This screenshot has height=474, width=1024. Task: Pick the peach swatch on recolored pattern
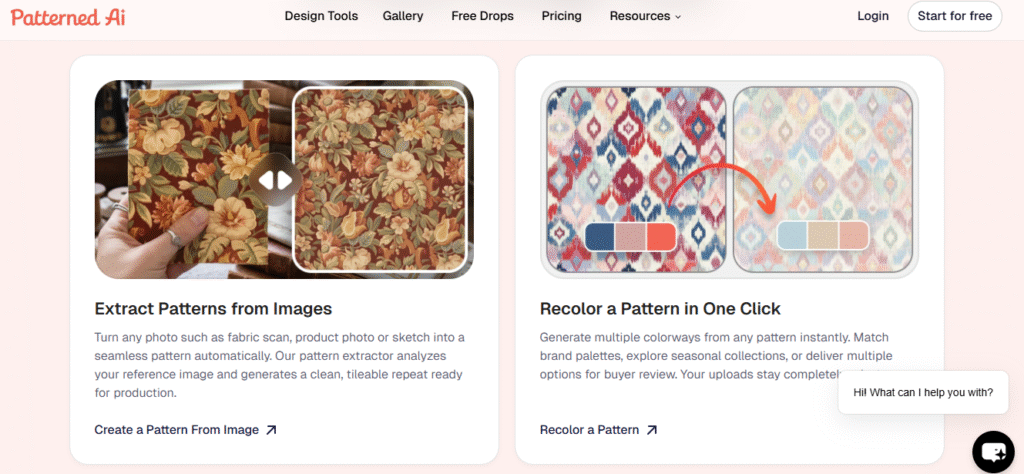coord(853,236)
